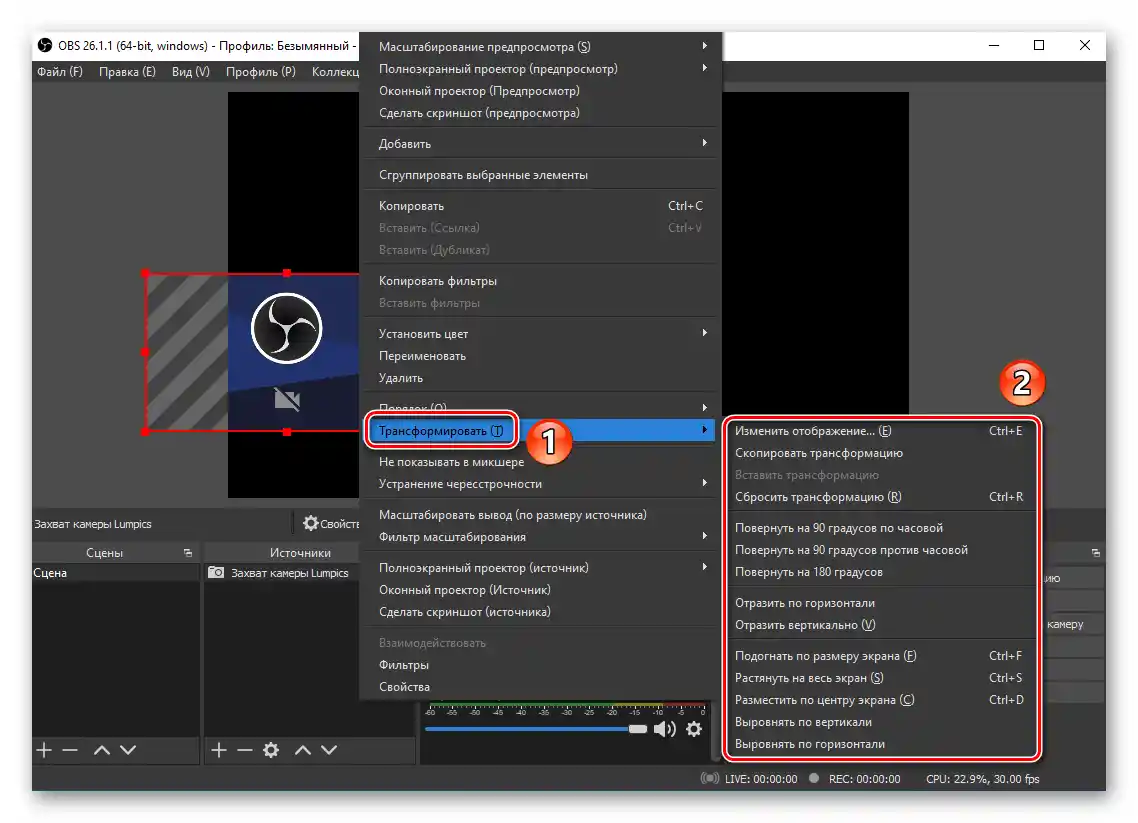Viewport: 1138px width, 823px height.
Task: Expand the Трансформировать submenu
Action: 541,431
